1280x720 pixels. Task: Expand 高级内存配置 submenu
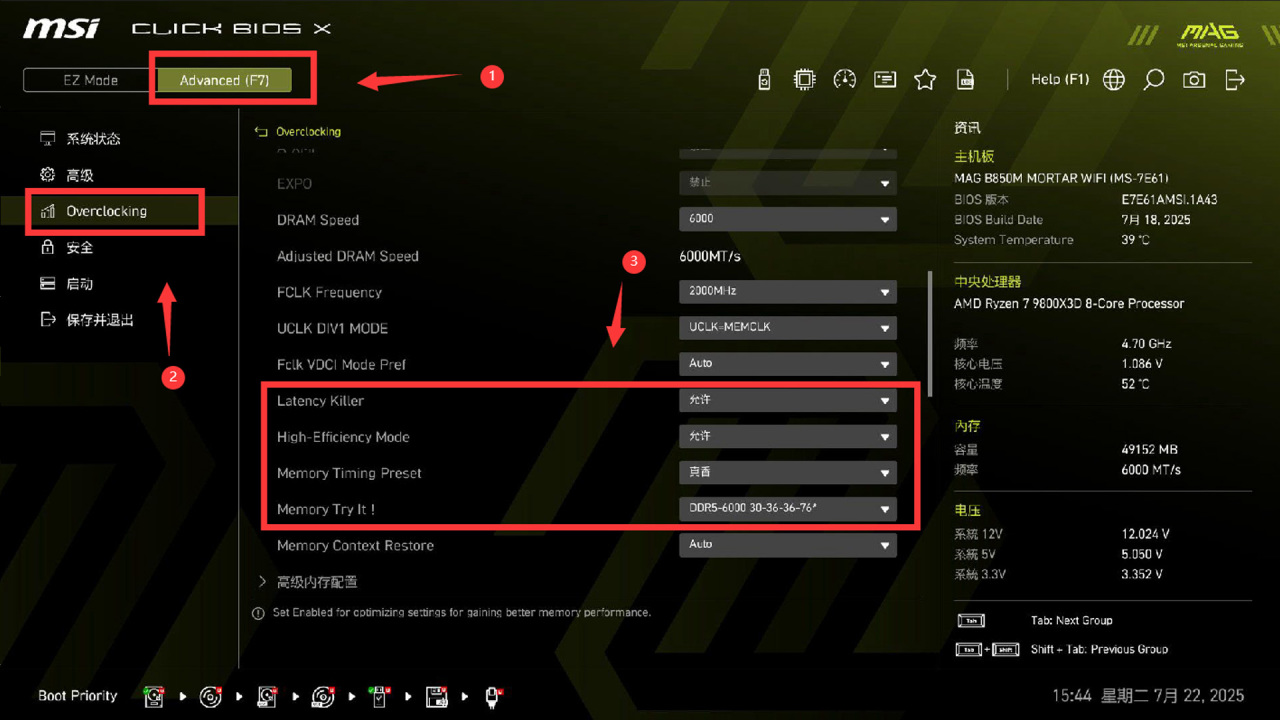coord(308,582)
